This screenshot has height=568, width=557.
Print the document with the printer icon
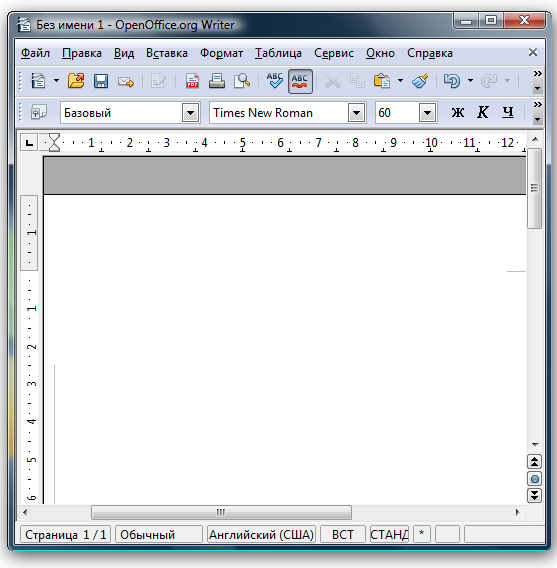pos(217,81)
